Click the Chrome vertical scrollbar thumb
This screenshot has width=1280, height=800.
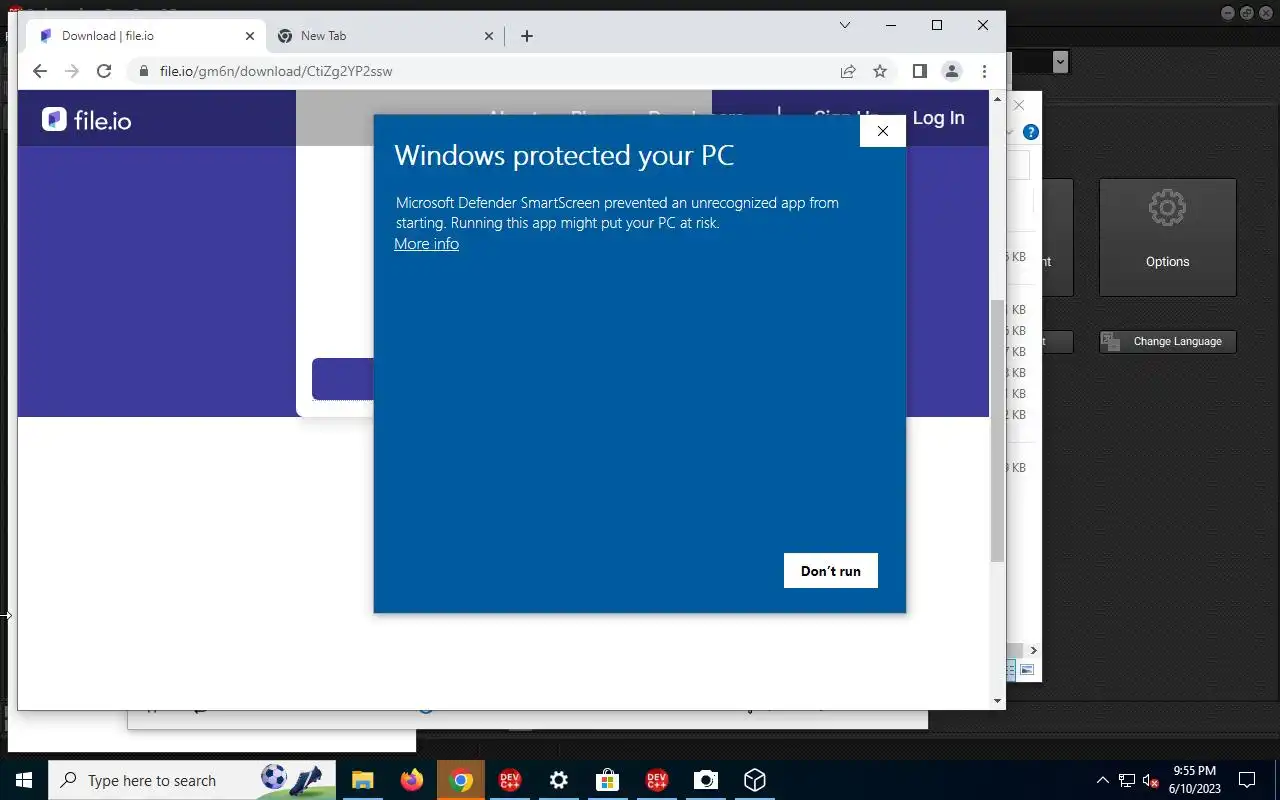coord(997,430)
